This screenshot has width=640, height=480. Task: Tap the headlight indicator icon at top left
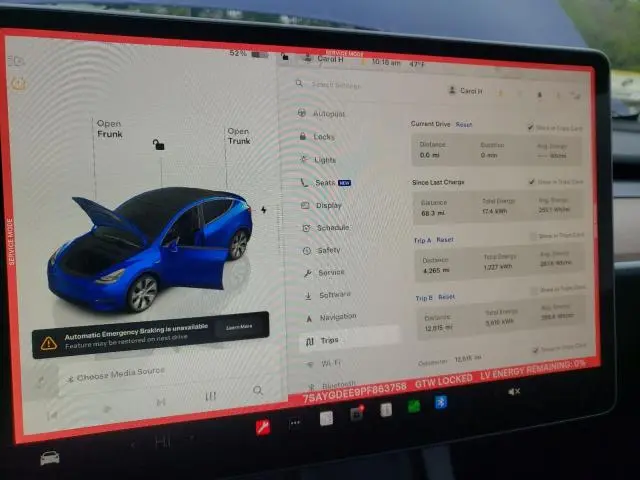16,61
